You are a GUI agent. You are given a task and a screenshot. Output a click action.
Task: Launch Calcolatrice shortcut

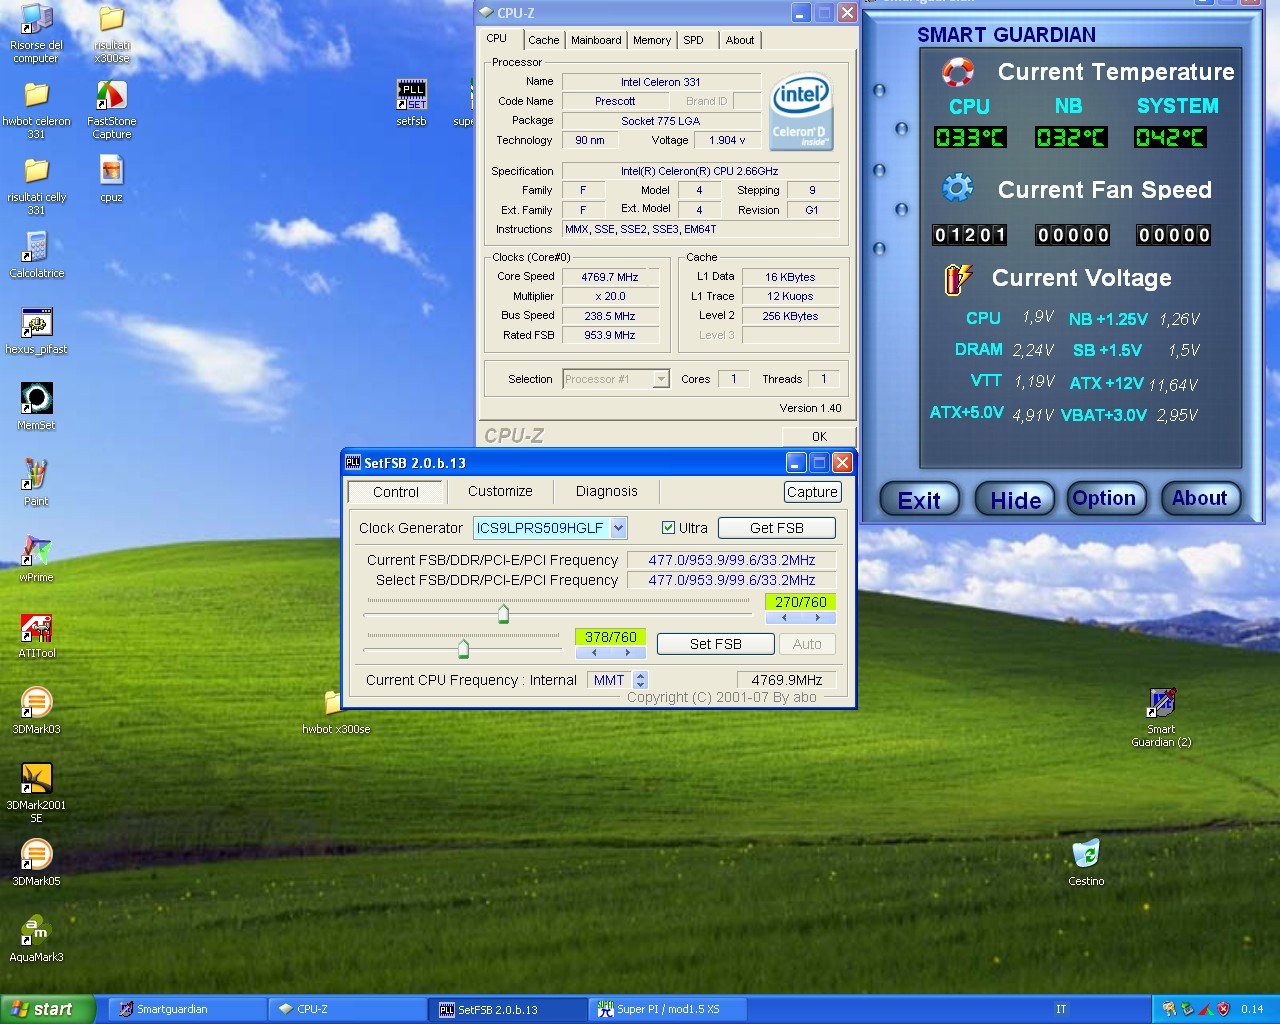click(x=36, y=254)
